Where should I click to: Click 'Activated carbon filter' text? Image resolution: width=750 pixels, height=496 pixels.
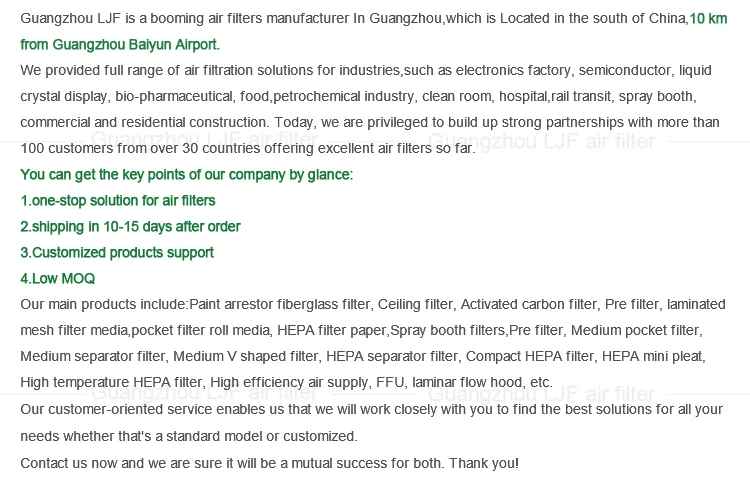coord(529,304)
